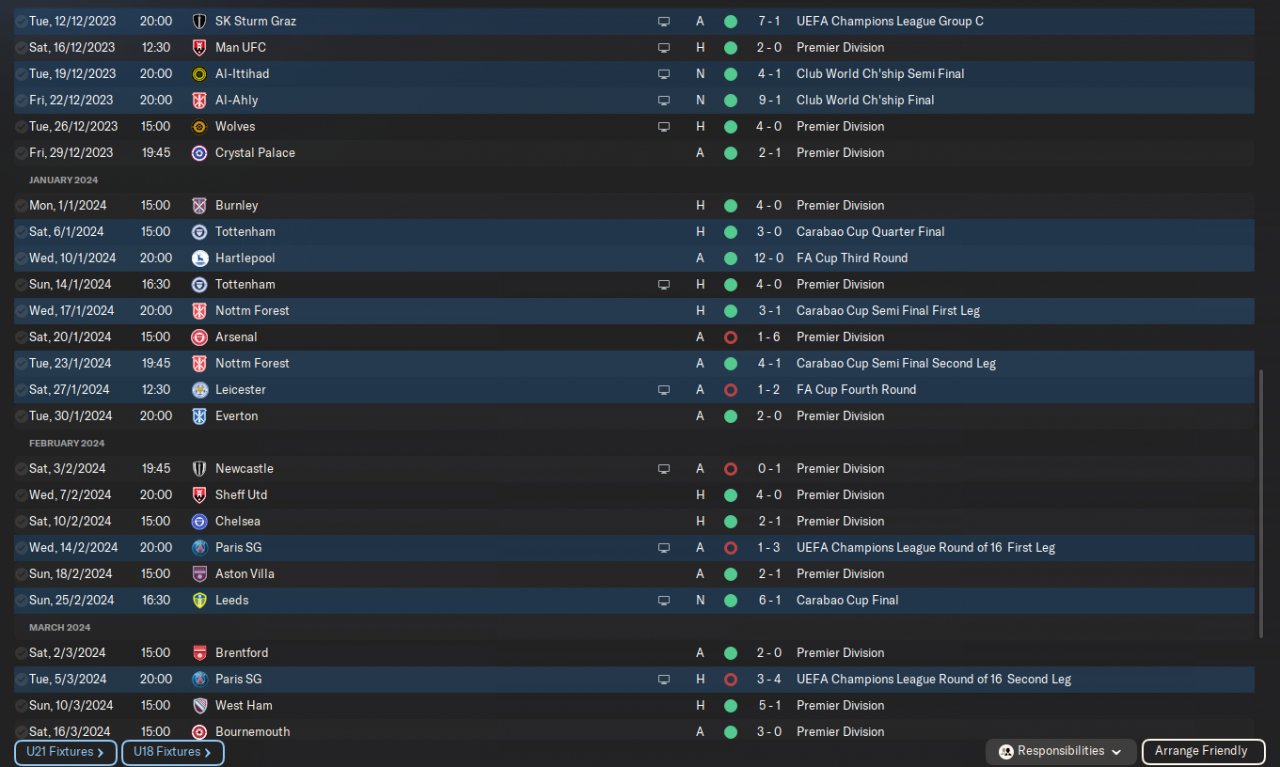Click the Wolves club badge icon
1280x767 pixels.
tap(199, 127)
